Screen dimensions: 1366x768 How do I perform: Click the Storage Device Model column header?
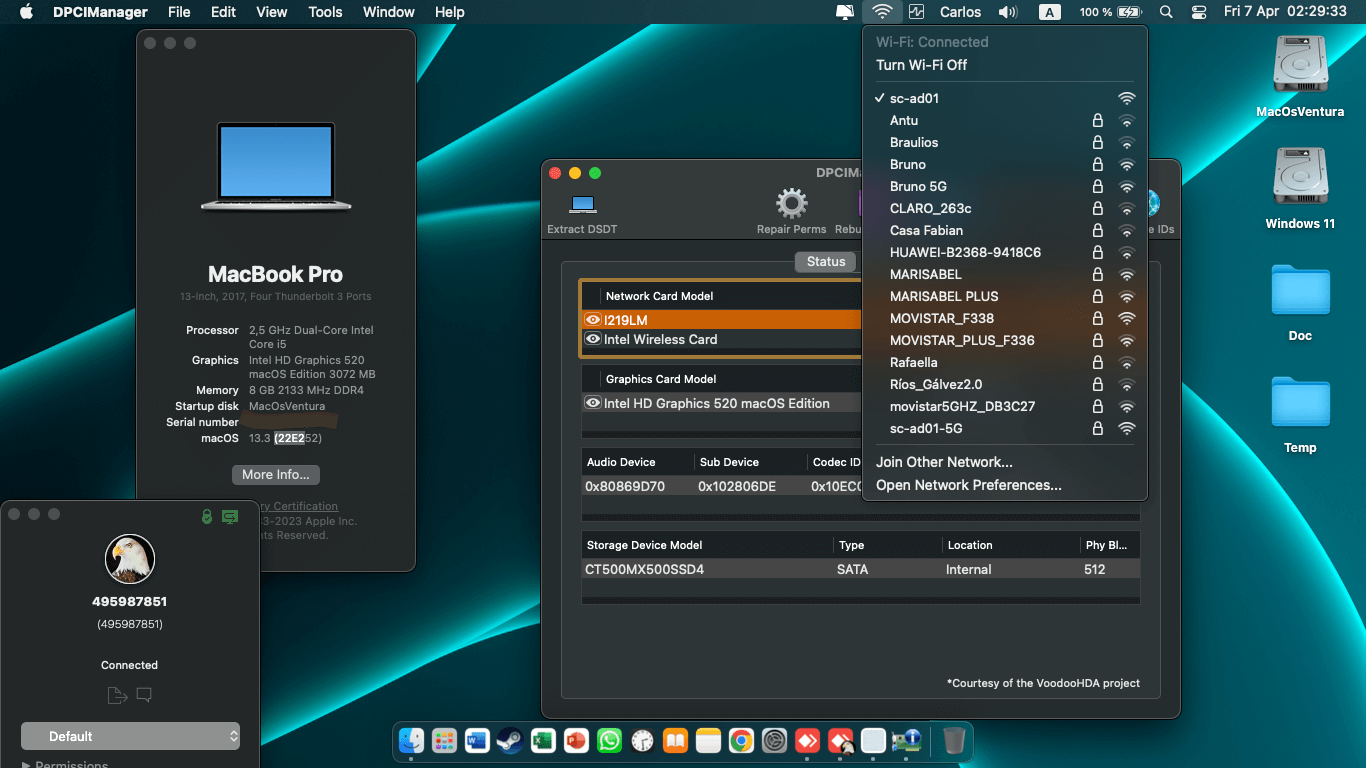644,545
